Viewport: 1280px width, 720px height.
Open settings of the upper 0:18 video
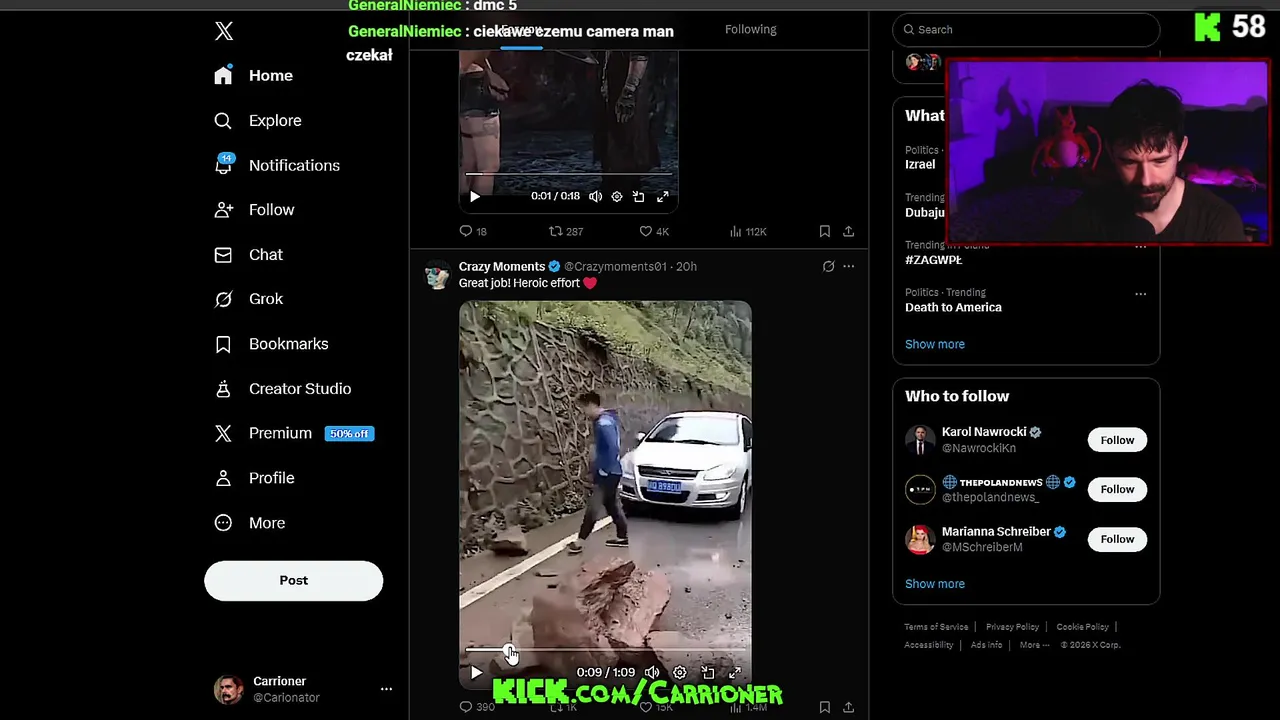(617, 197)
